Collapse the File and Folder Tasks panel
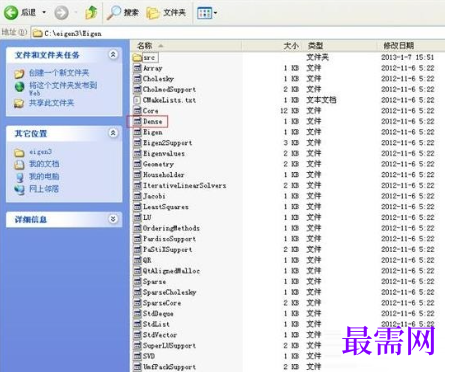 [113, 54]
